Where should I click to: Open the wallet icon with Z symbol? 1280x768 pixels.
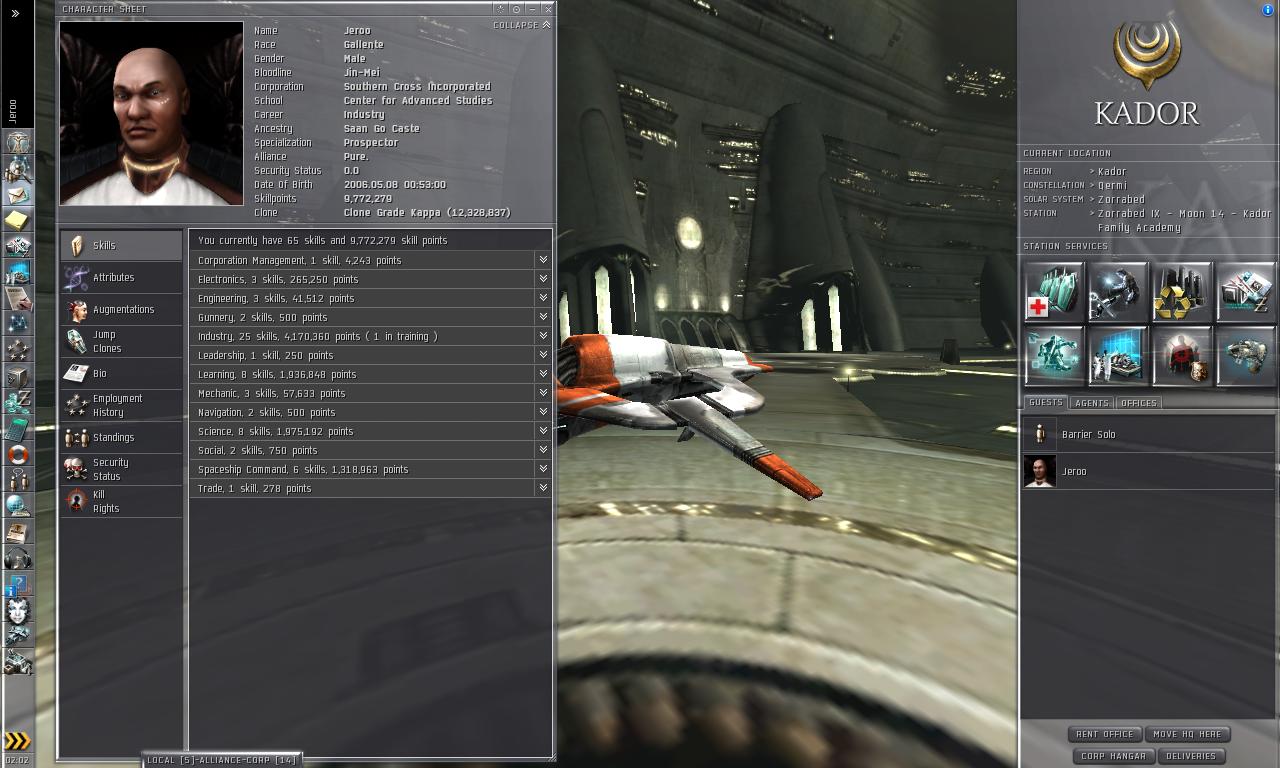[18, 402]
